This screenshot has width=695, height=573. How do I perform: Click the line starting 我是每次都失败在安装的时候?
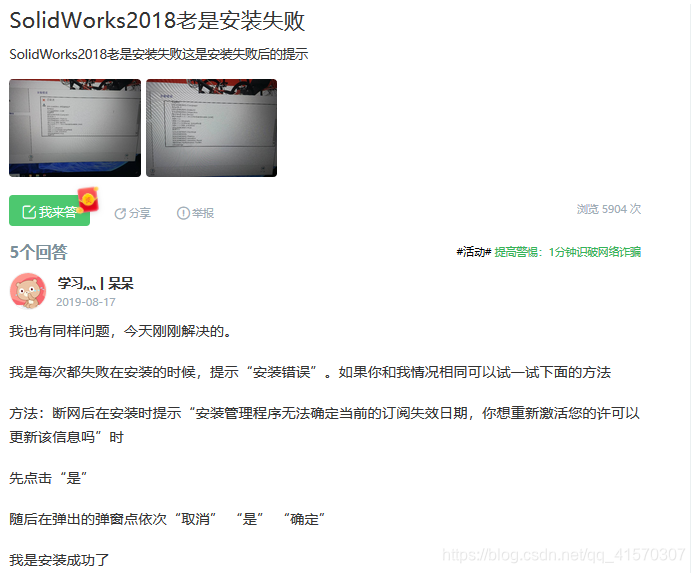pyautogui.click(x=310, y=372)
